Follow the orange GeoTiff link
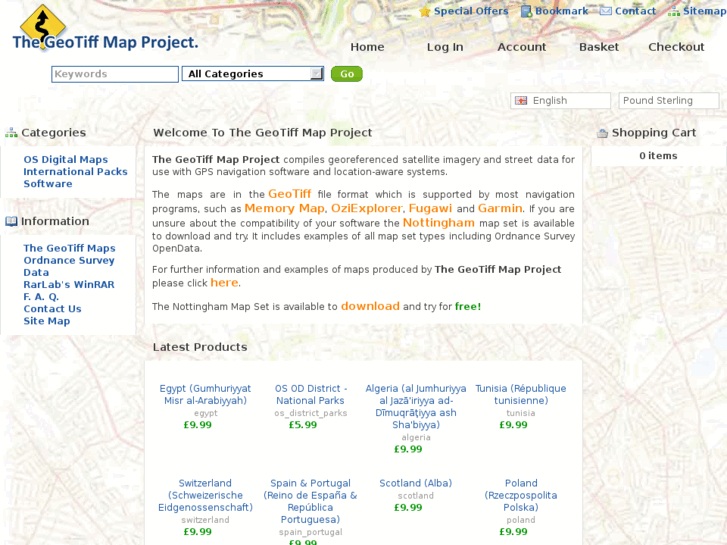 (x=290, y=194)
